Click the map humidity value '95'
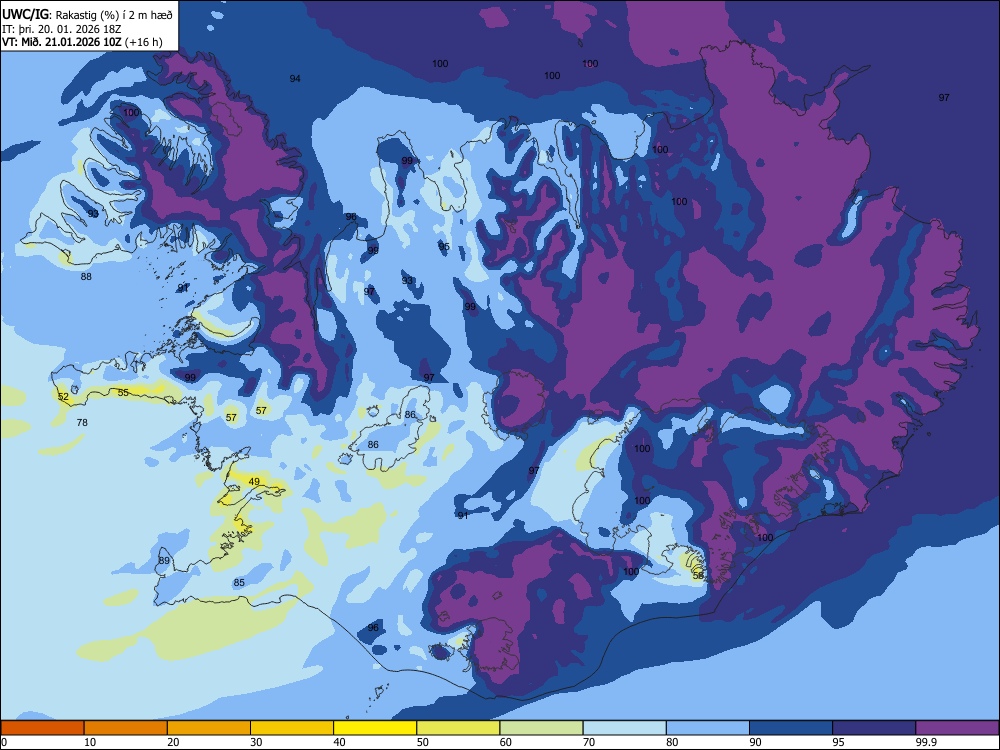This screenshot has height=750, width=1000. [444, 247]
